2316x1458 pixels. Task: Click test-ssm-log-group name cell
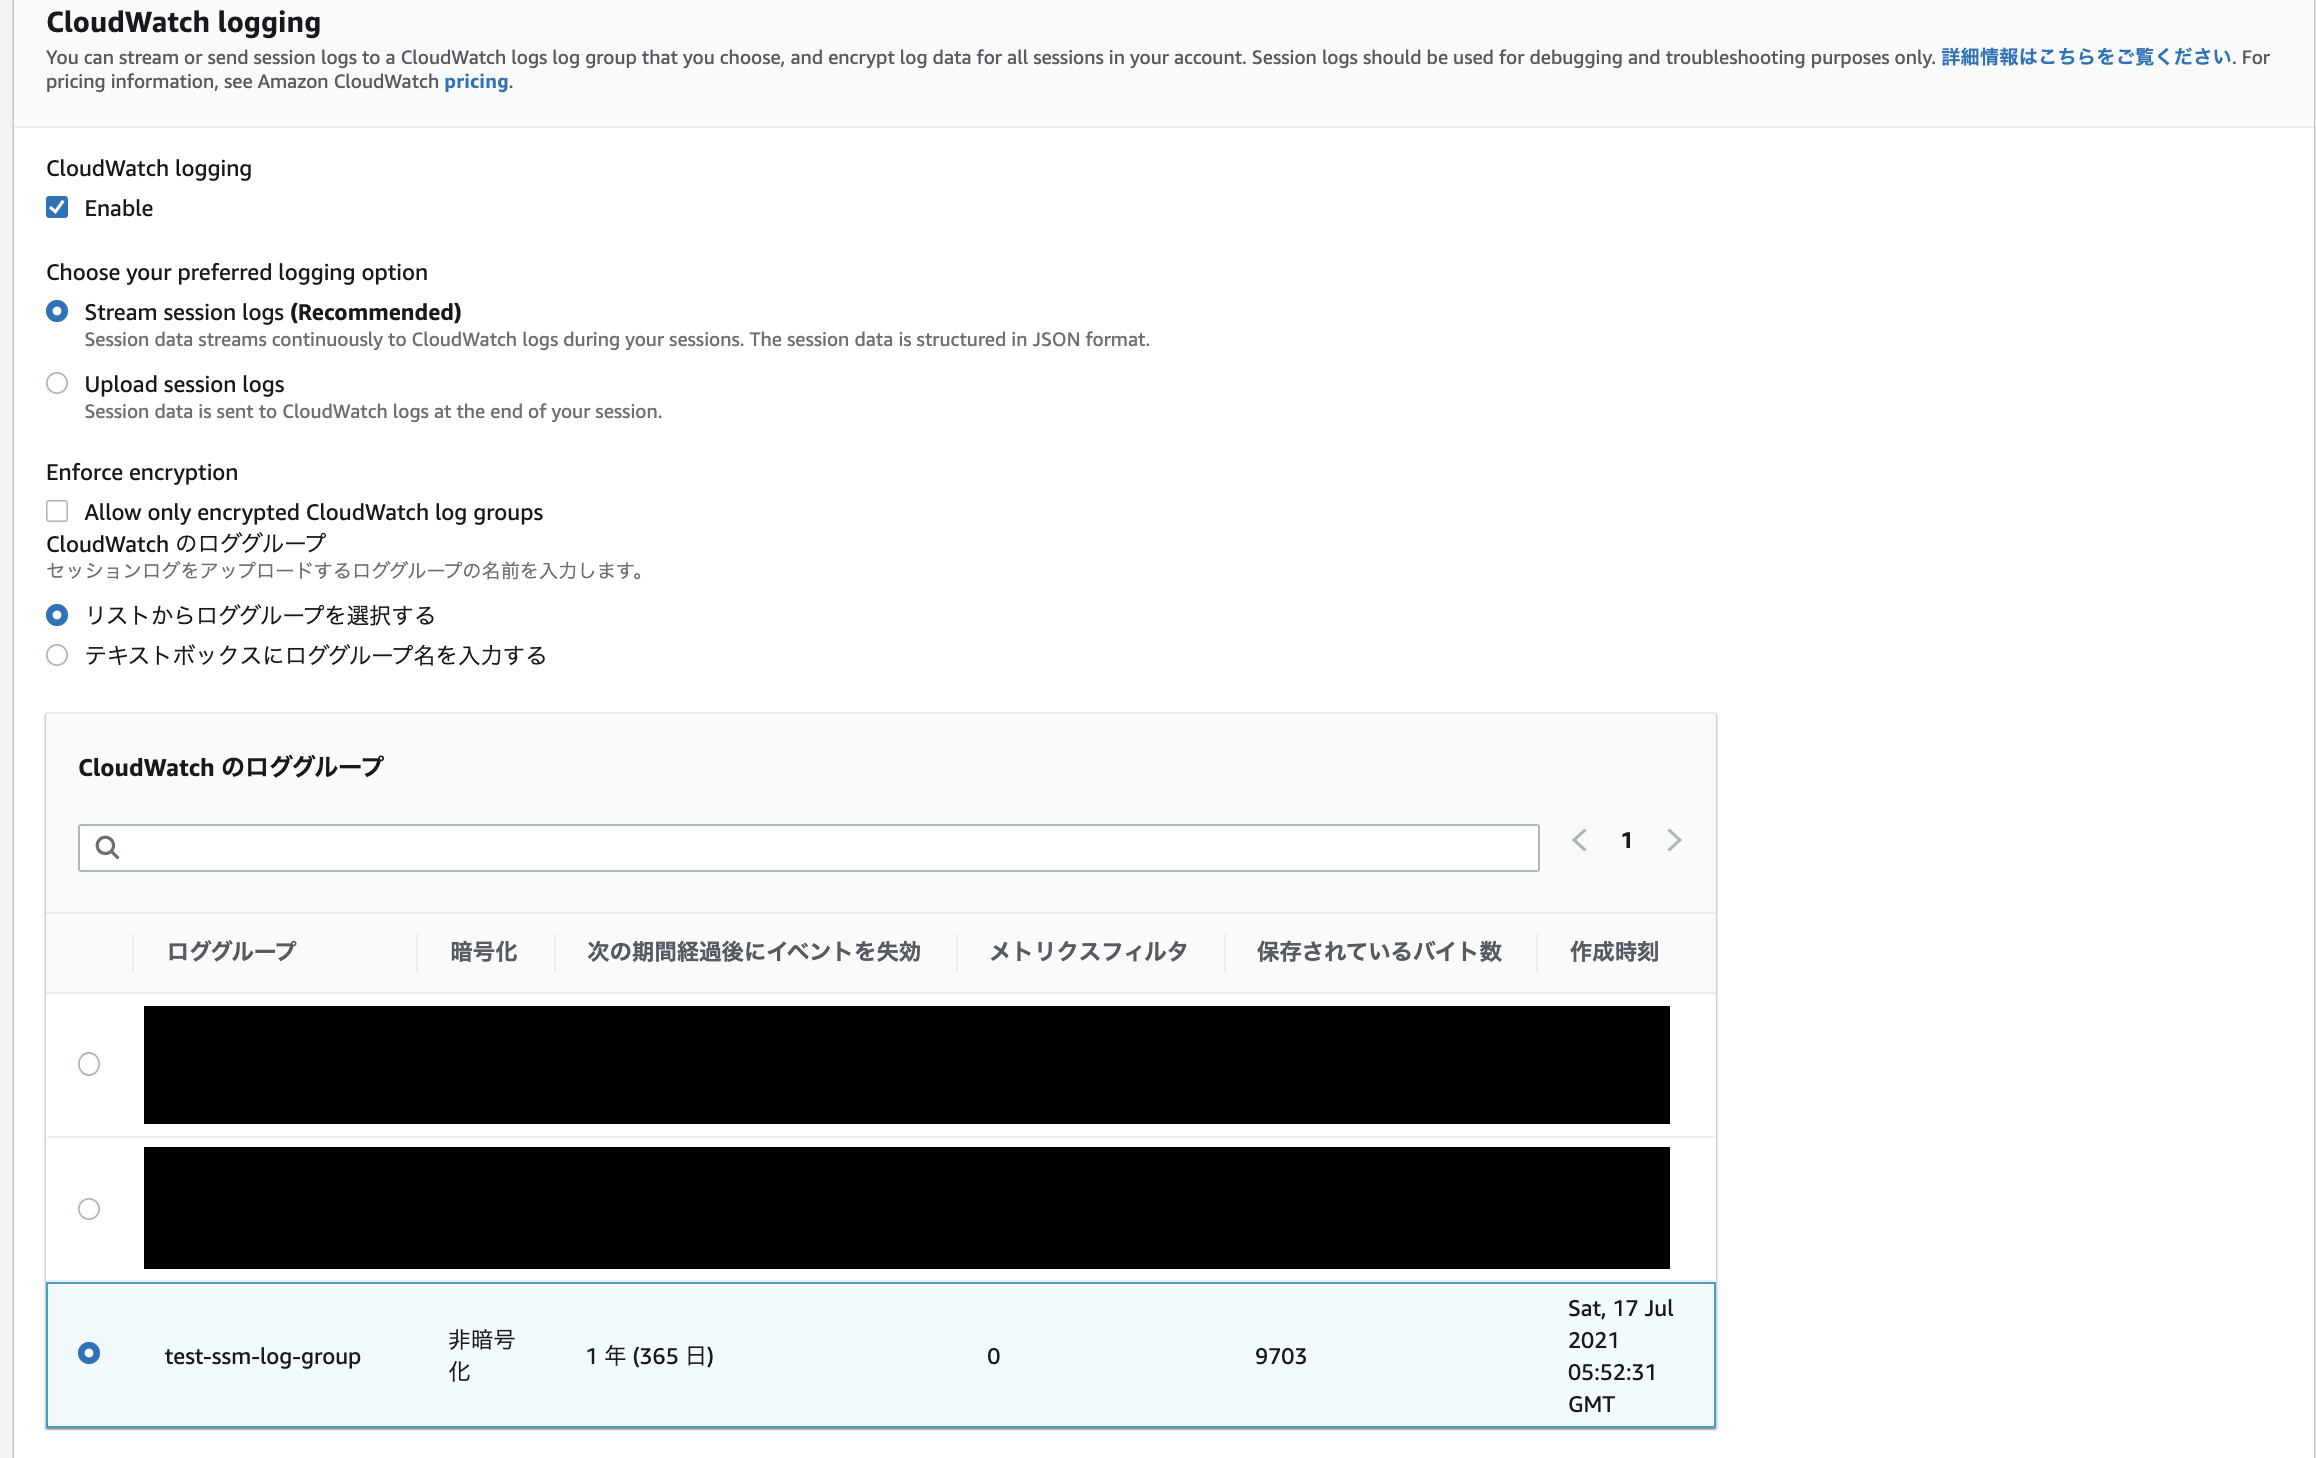coord(263,1356)
